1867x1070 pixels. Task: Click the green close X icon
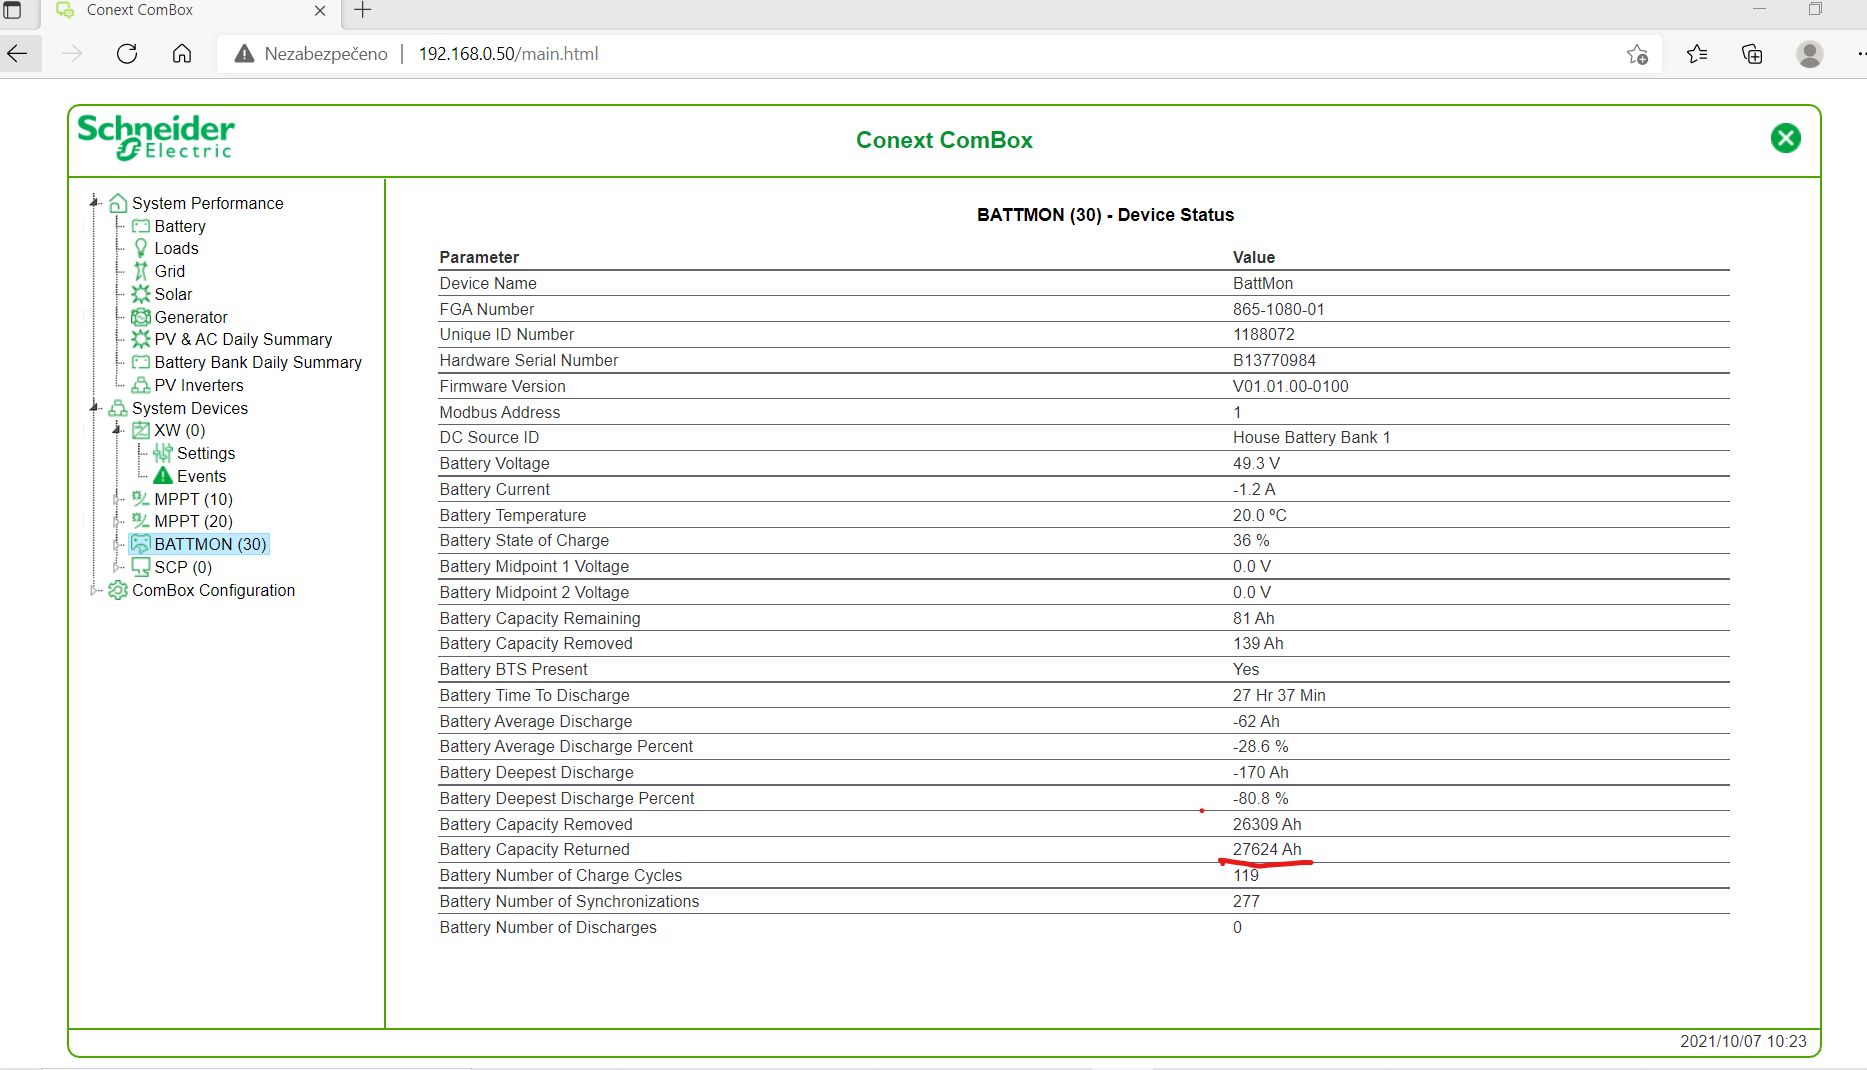point(1785,138)
